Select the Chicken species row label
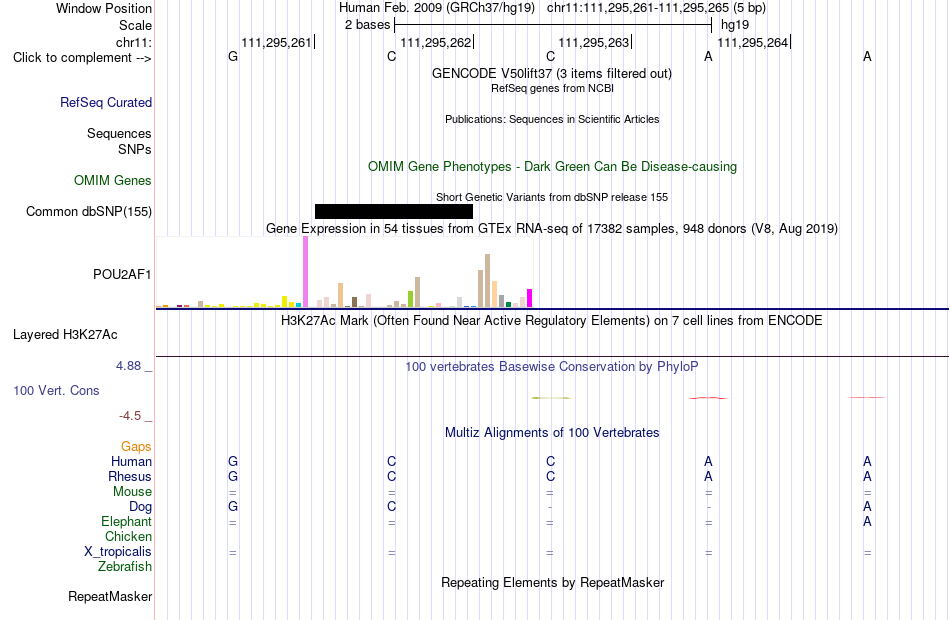This screenshot has width=950, height=620. 128,537
